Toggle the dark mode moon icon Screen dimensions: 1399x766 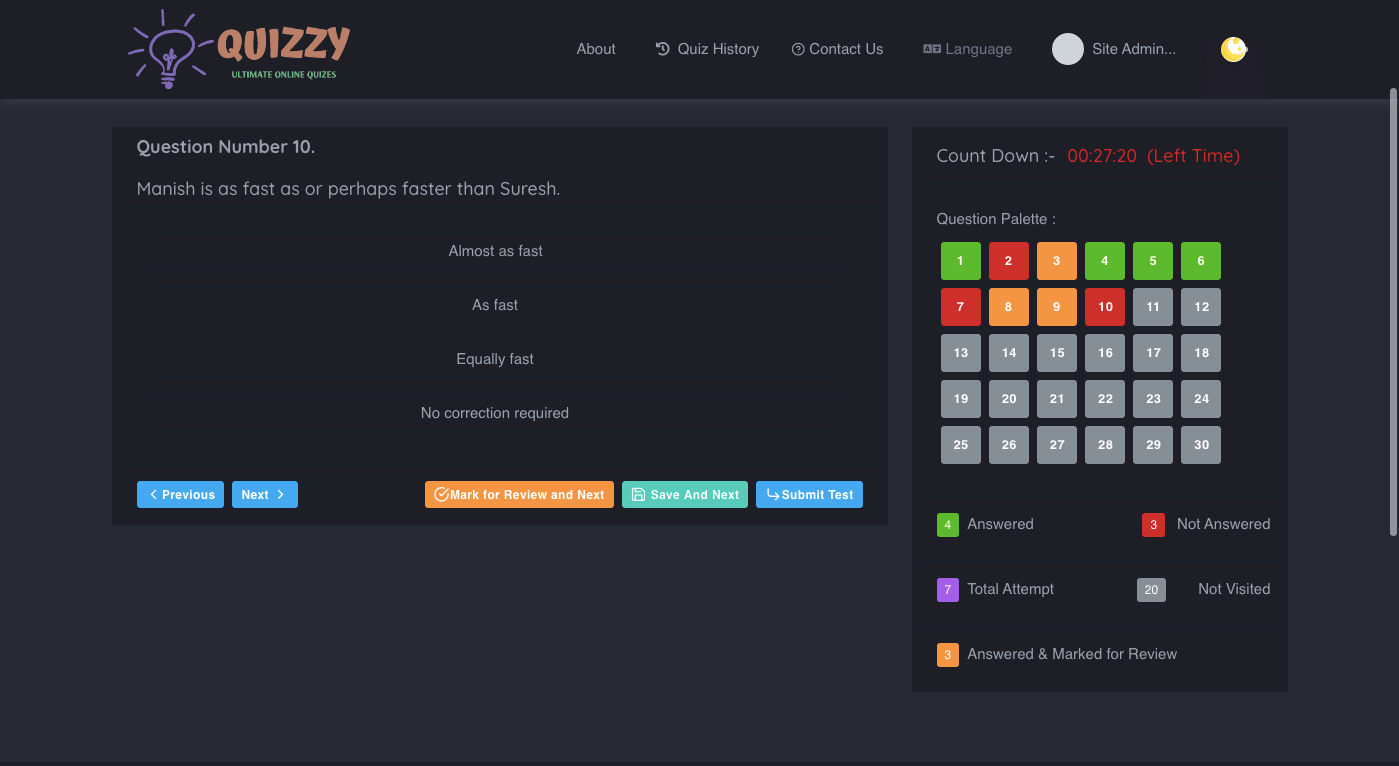point(1234,49)
